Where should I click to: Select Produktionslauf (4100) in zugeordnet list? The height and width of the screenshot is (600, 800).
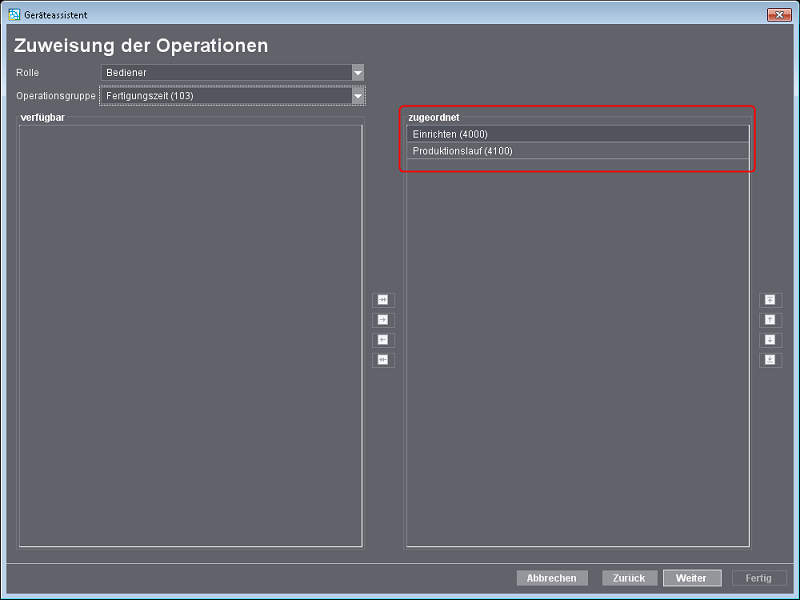(577, 151)
